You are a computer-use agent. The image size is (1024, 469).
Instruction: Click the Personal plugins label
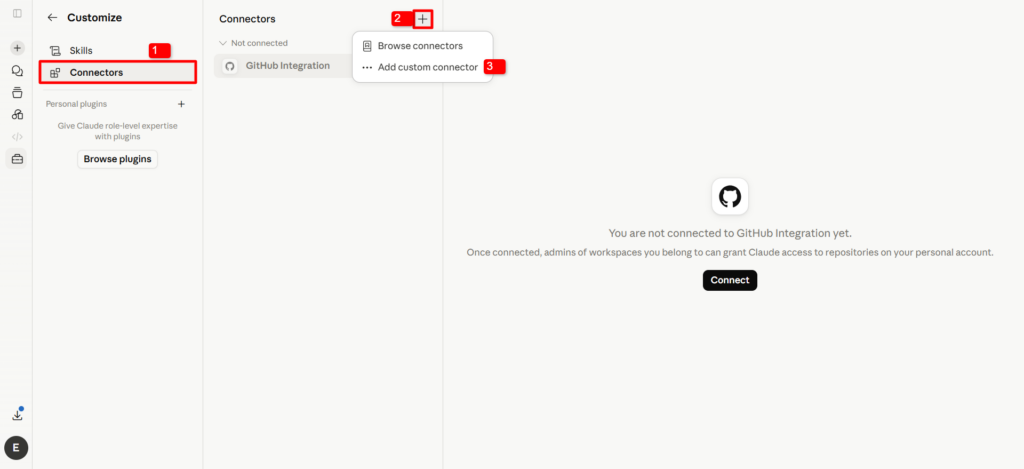click(x=76, y=104)
